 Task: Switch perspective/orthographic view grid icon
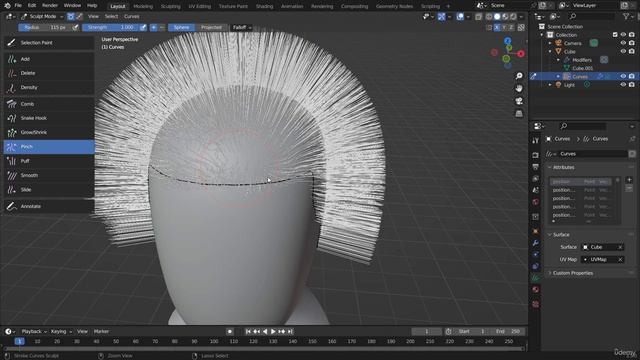[519, 113]
